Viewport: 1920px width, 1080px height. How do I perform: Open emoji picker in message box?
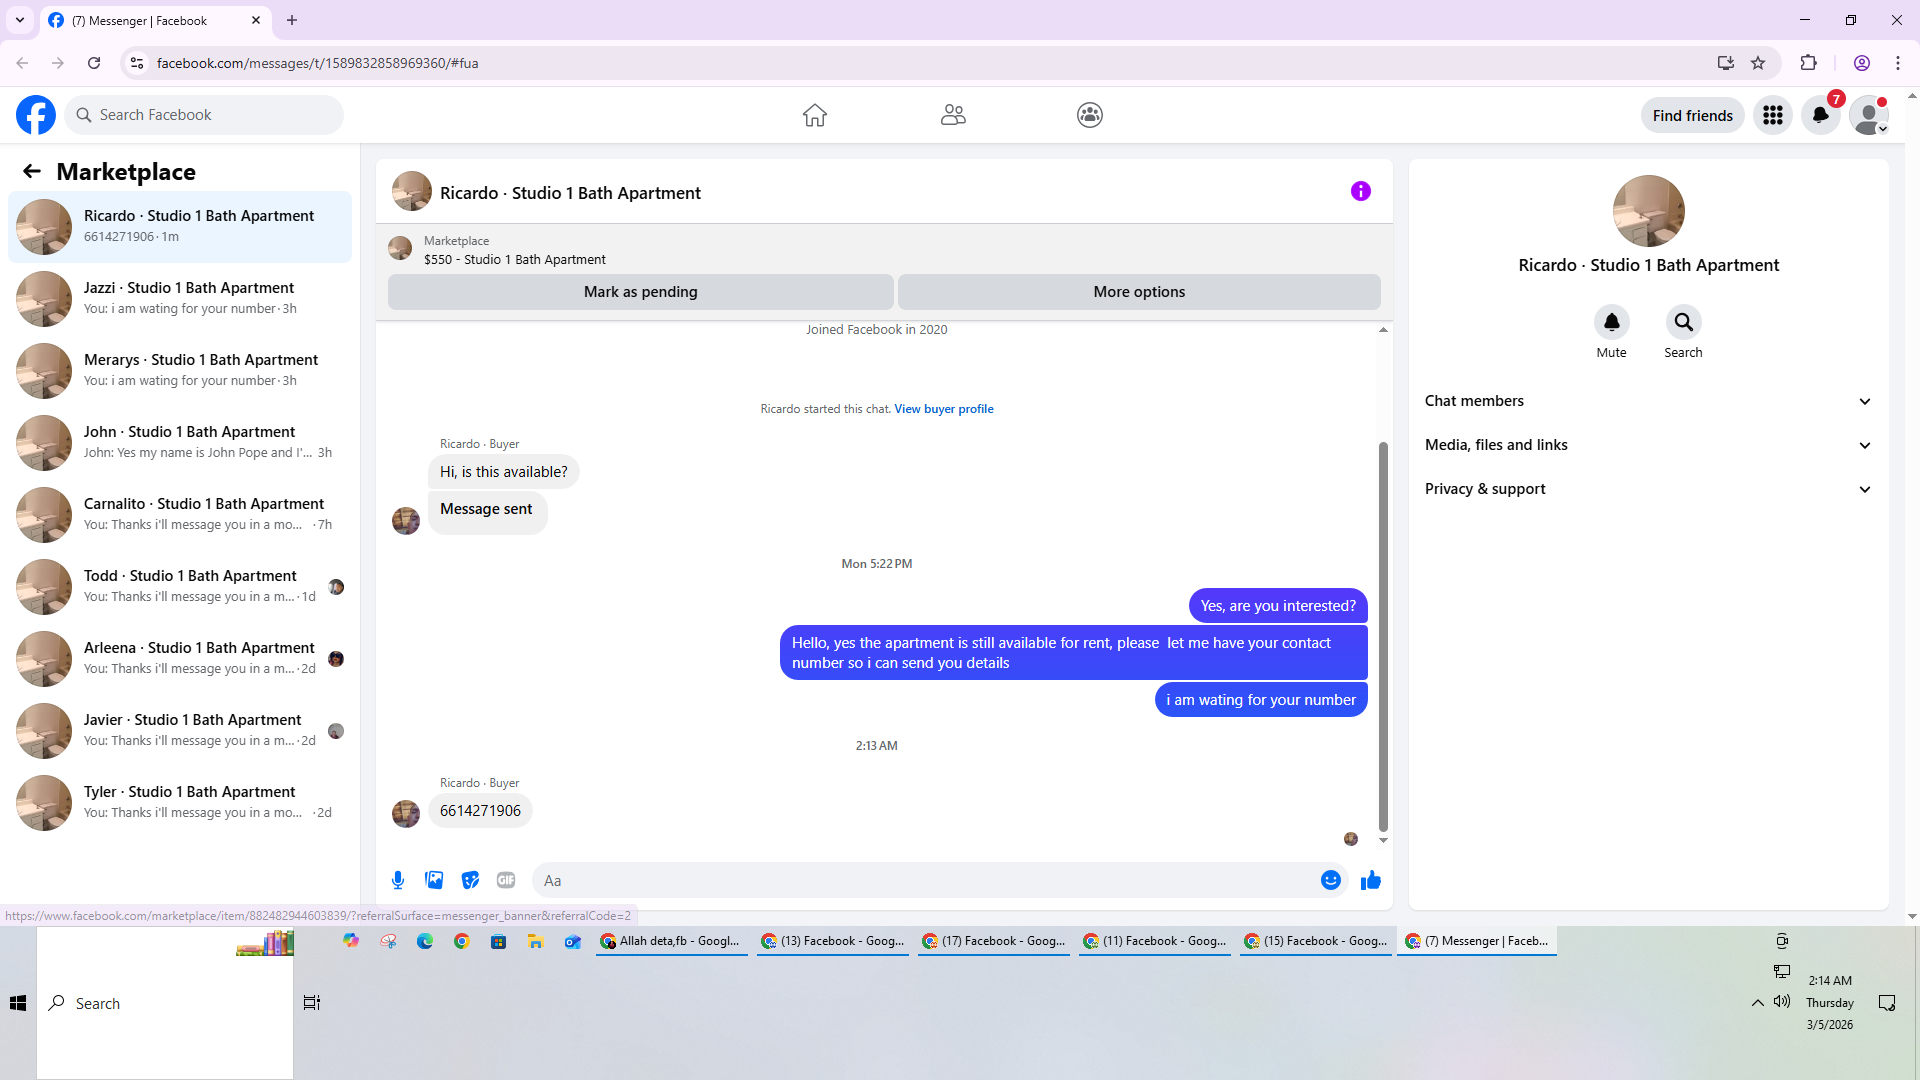click(1331, 880)
